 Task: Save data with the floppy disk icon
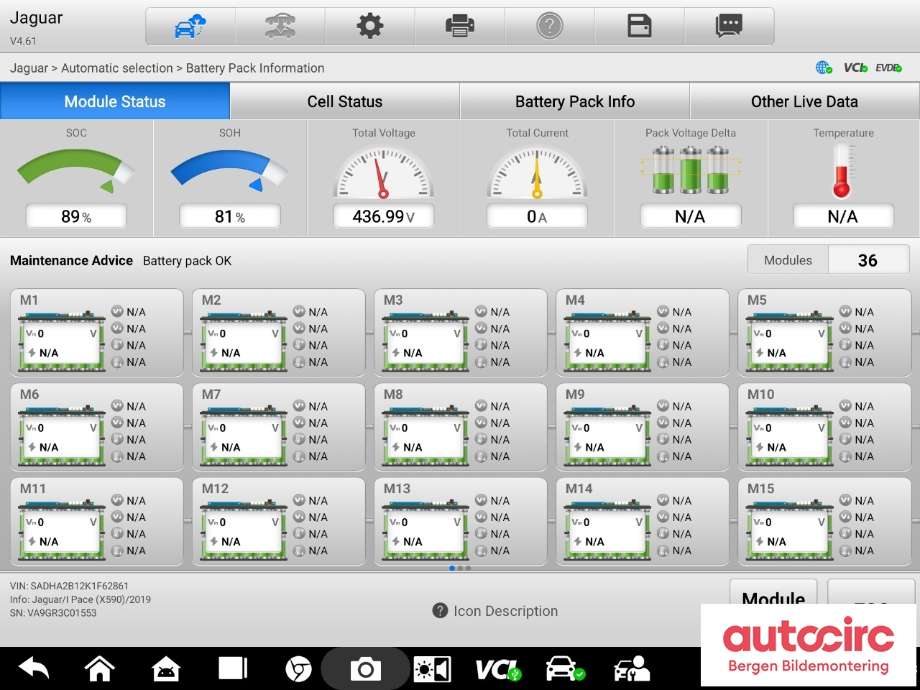pyautogui.click(x=639, y=26)
